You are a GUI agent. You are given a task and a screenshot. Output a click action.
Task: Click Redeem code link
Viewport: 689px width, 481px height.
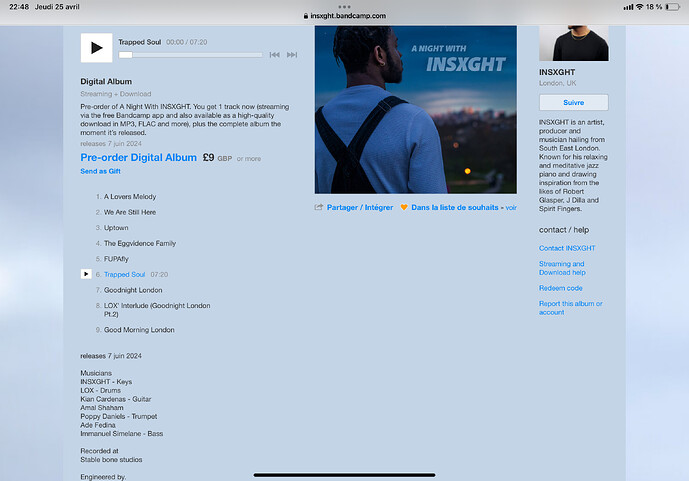coord(560,288)
